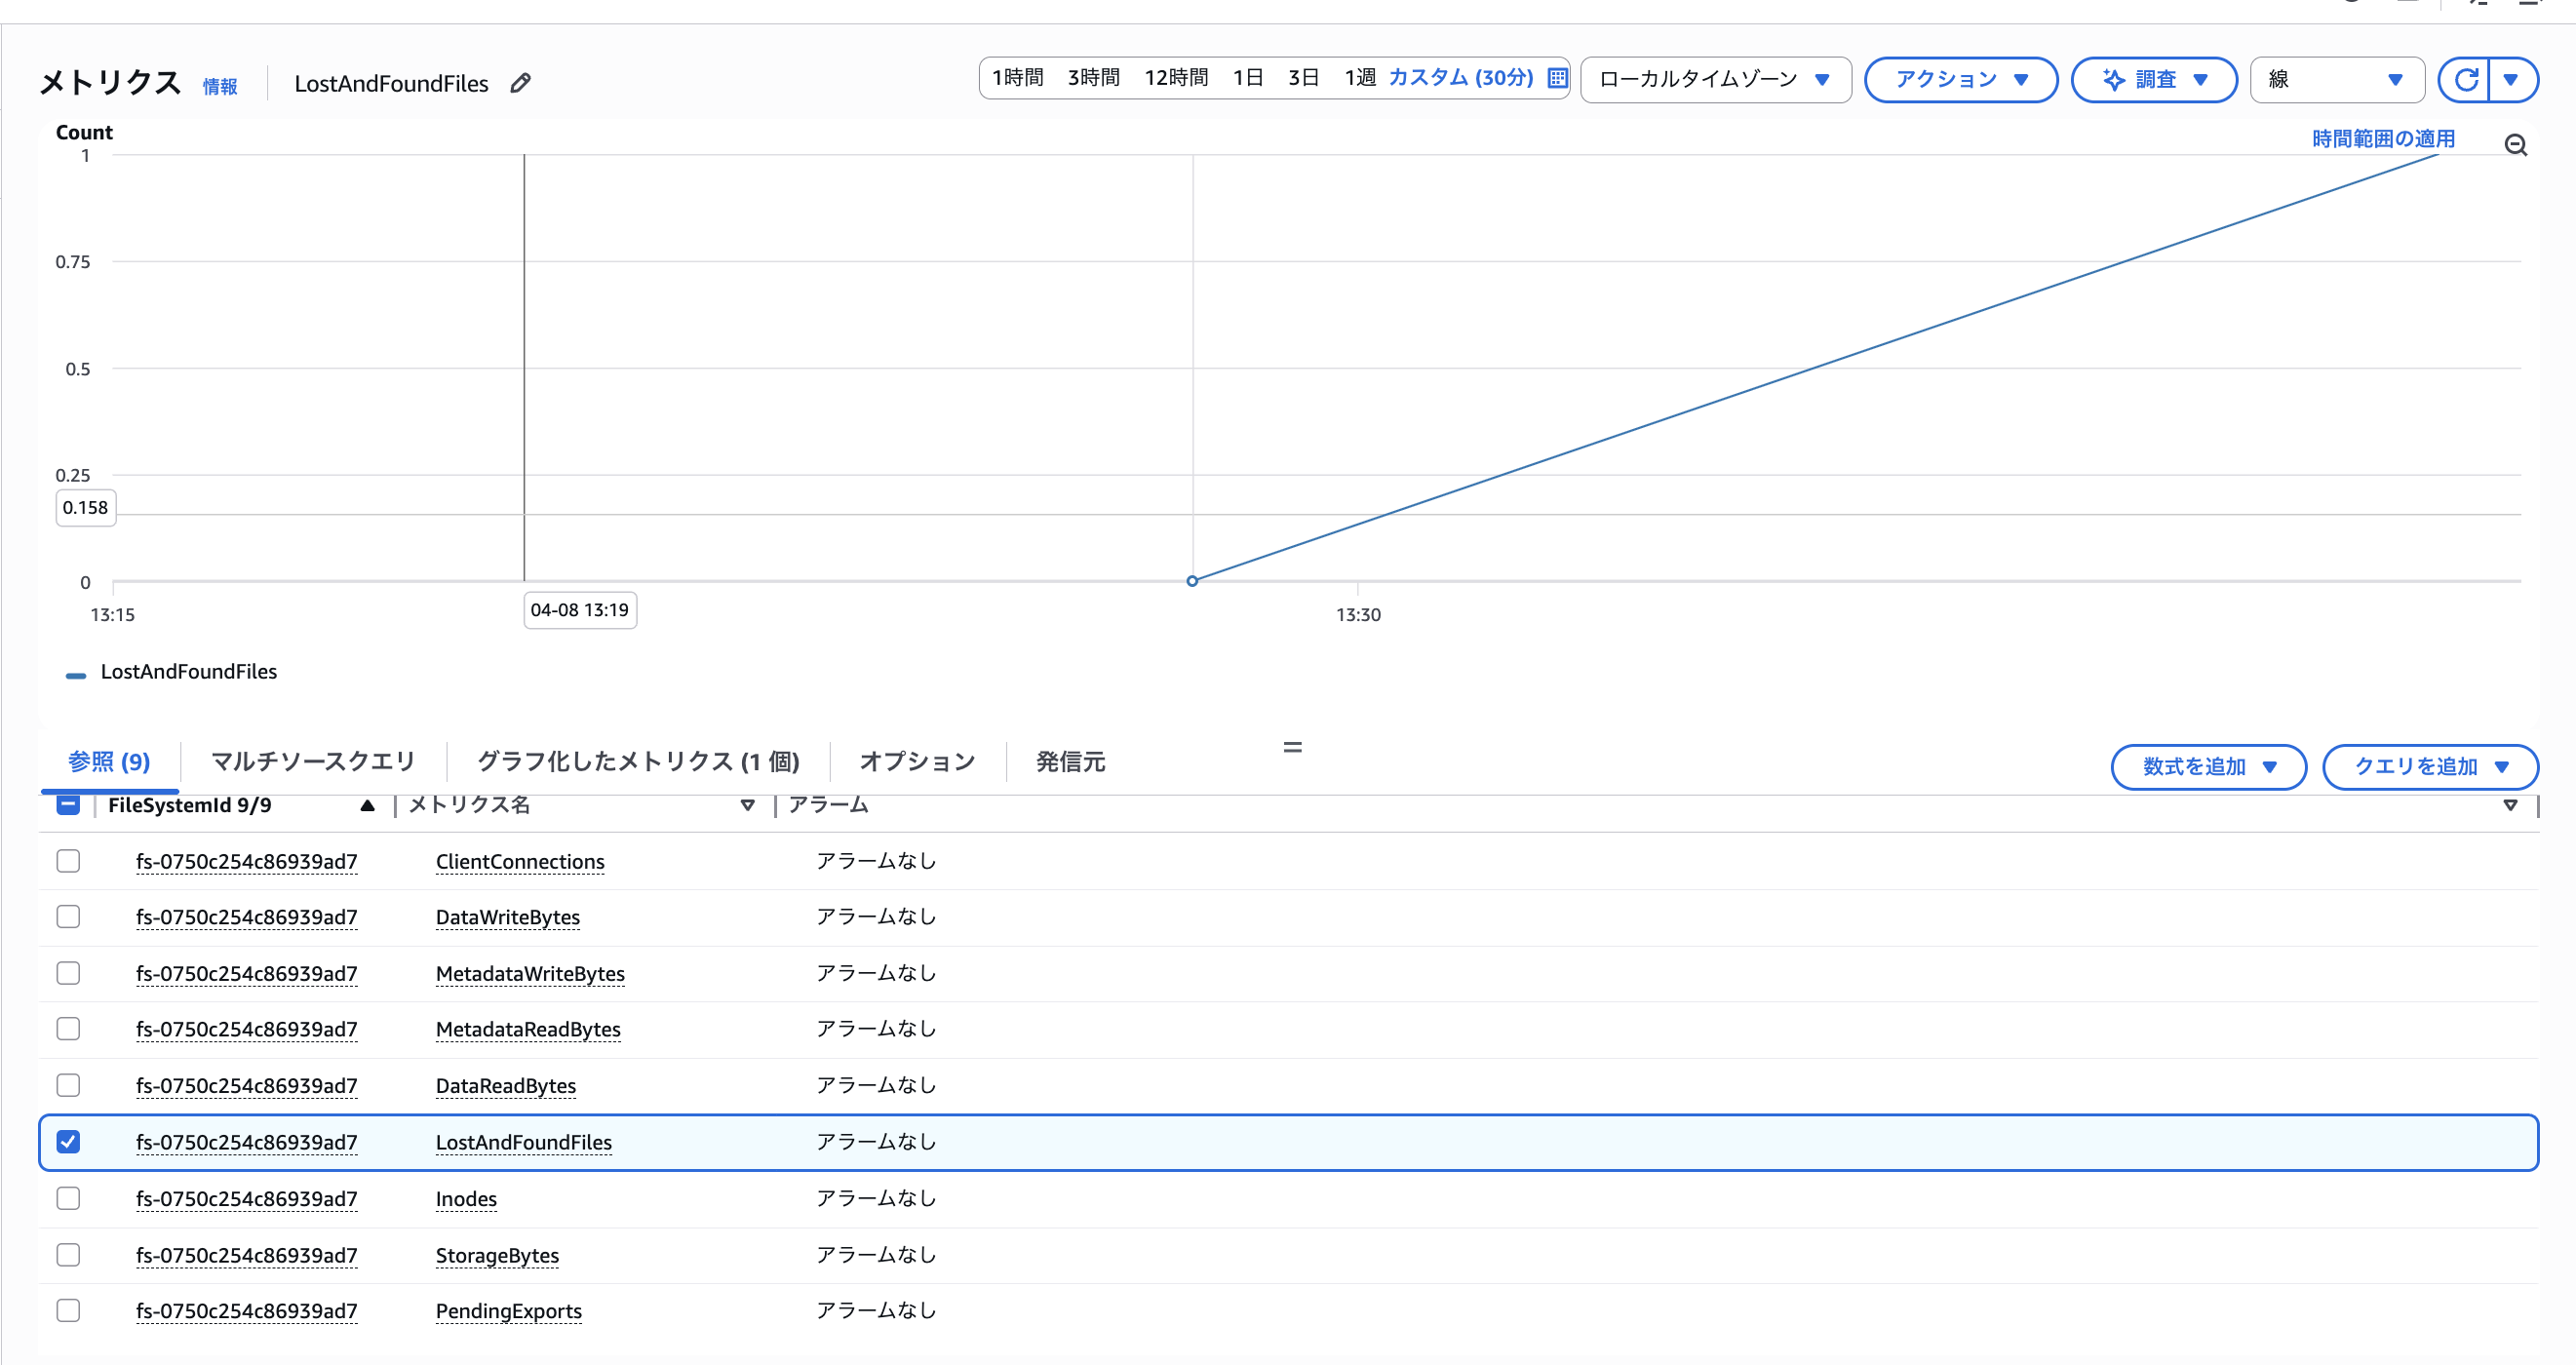Open the オプション tab
This screenshot has height=1365, width=2576.
[915, 761]
